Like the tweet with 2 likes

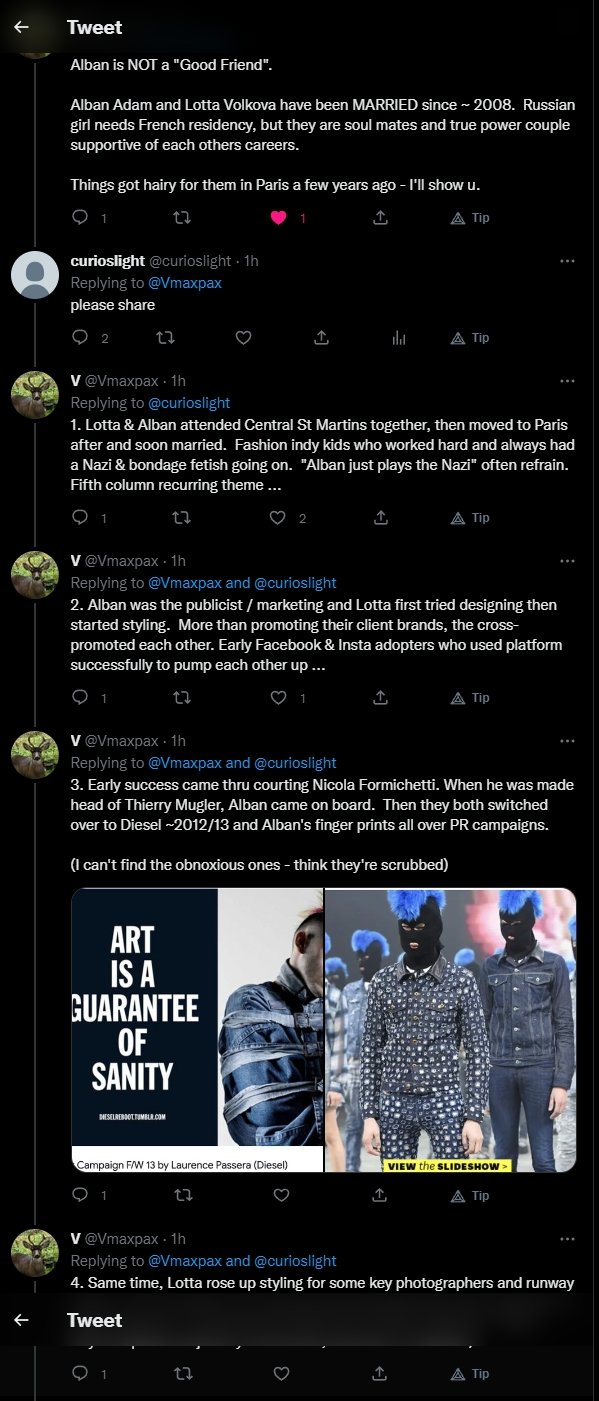pyautogui.click(x=281, y=518)
